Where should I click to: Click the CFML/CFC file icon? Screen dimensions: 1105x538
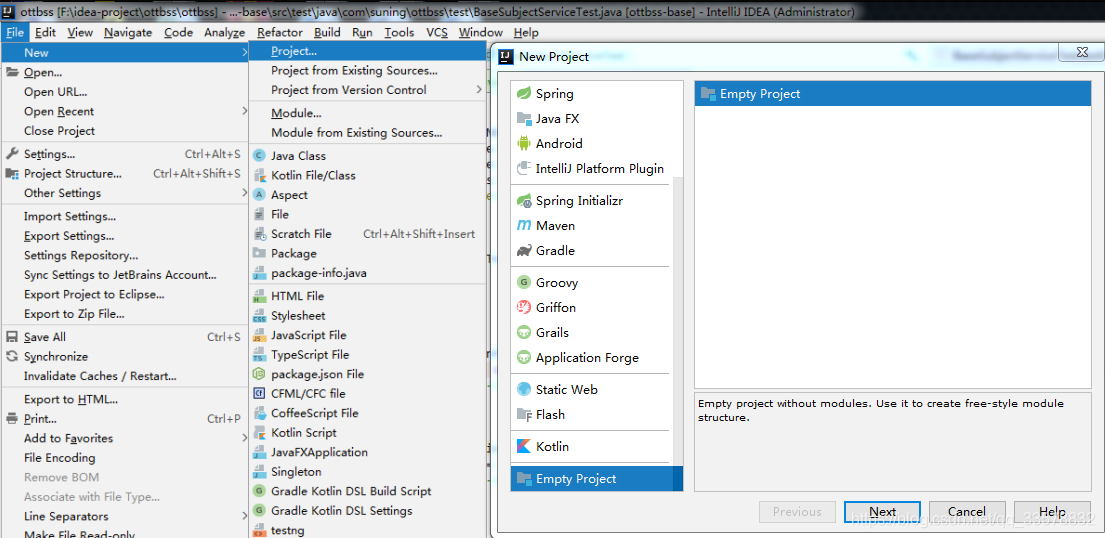259,393
